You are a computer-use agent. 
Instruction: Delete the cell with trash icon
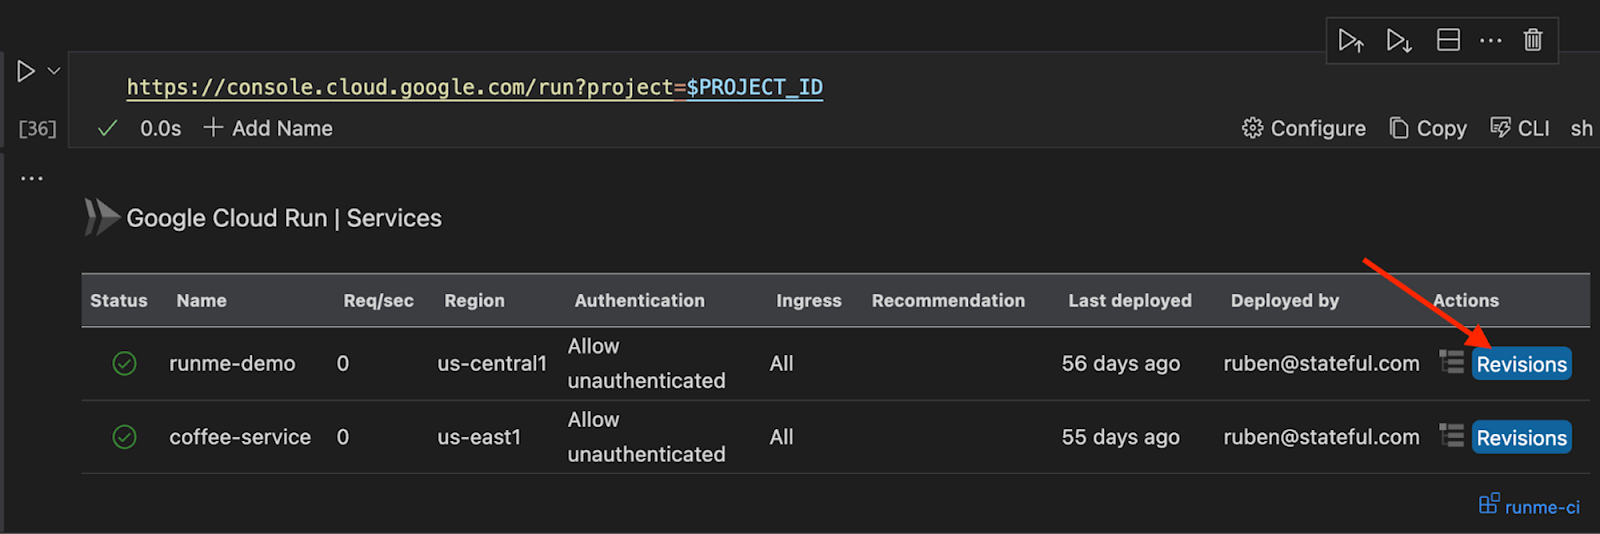[1533, 40]
